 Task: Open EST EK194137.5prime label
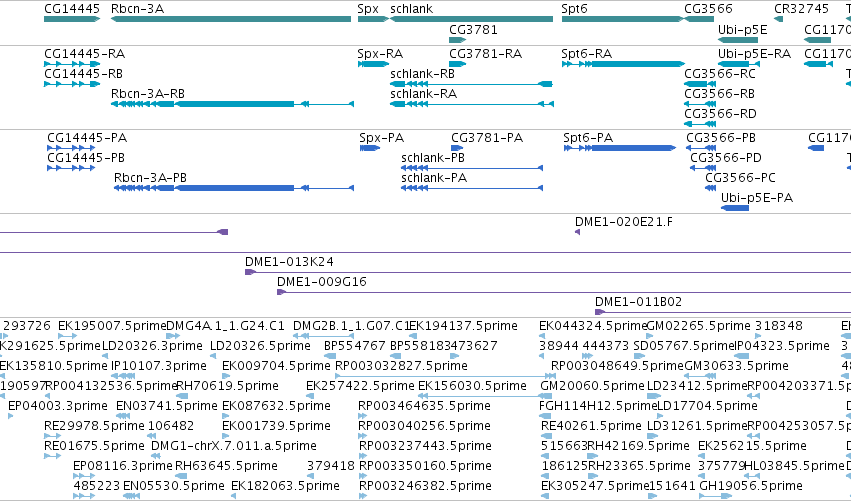tap(463, 326)
